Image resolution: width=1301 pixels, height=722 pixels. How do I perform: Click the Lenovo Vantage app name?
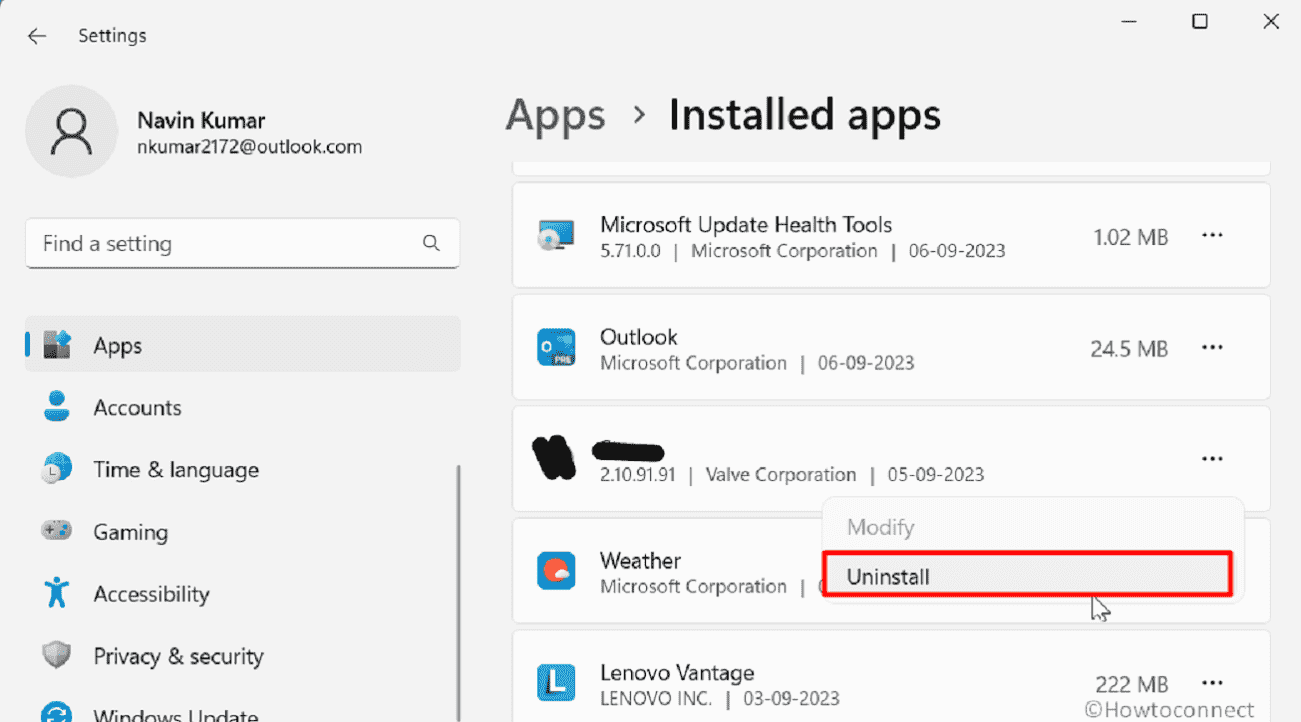tap(677, 672)
